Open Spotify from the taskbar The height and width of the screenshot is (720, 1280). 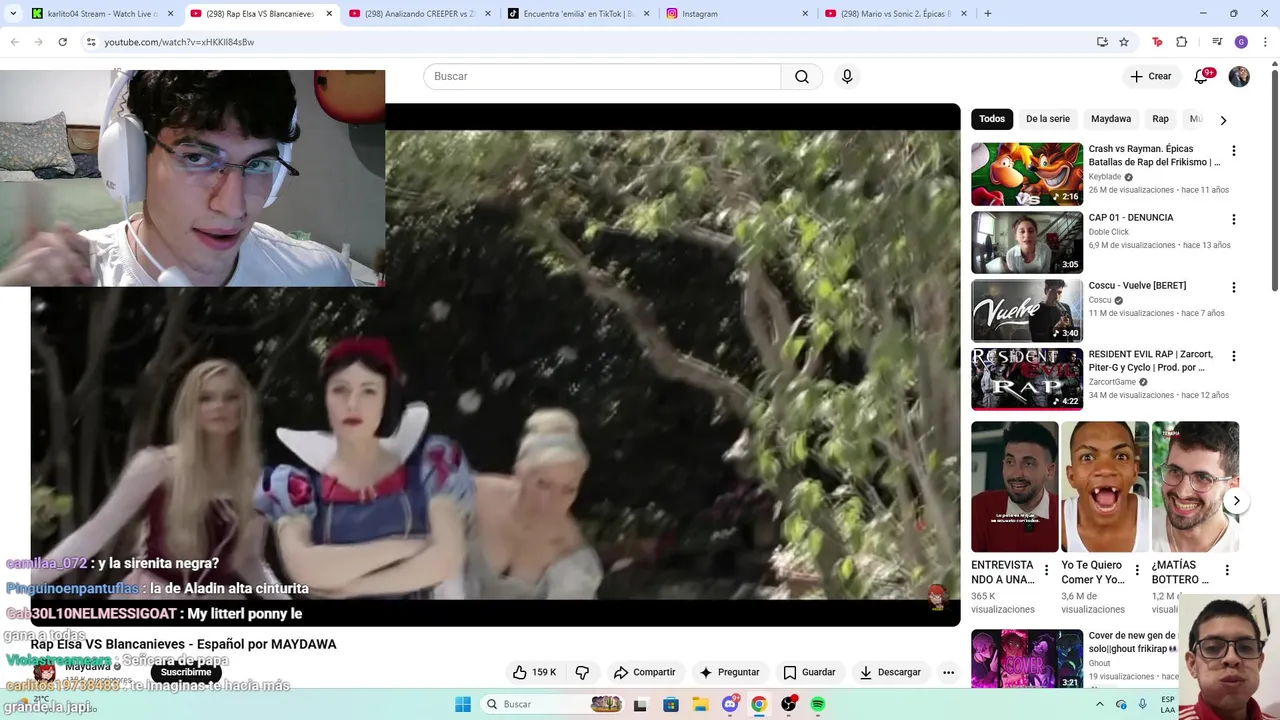coord(818,704)
